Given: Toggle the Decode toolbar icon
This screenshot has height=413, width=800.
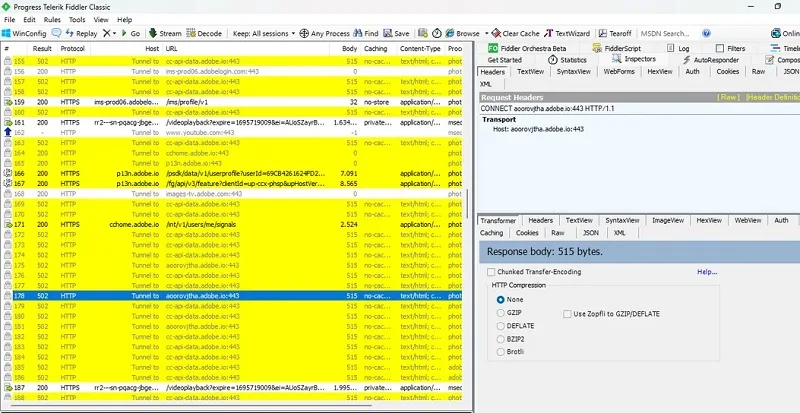Looking at the screenshot, I should [191, 33].
